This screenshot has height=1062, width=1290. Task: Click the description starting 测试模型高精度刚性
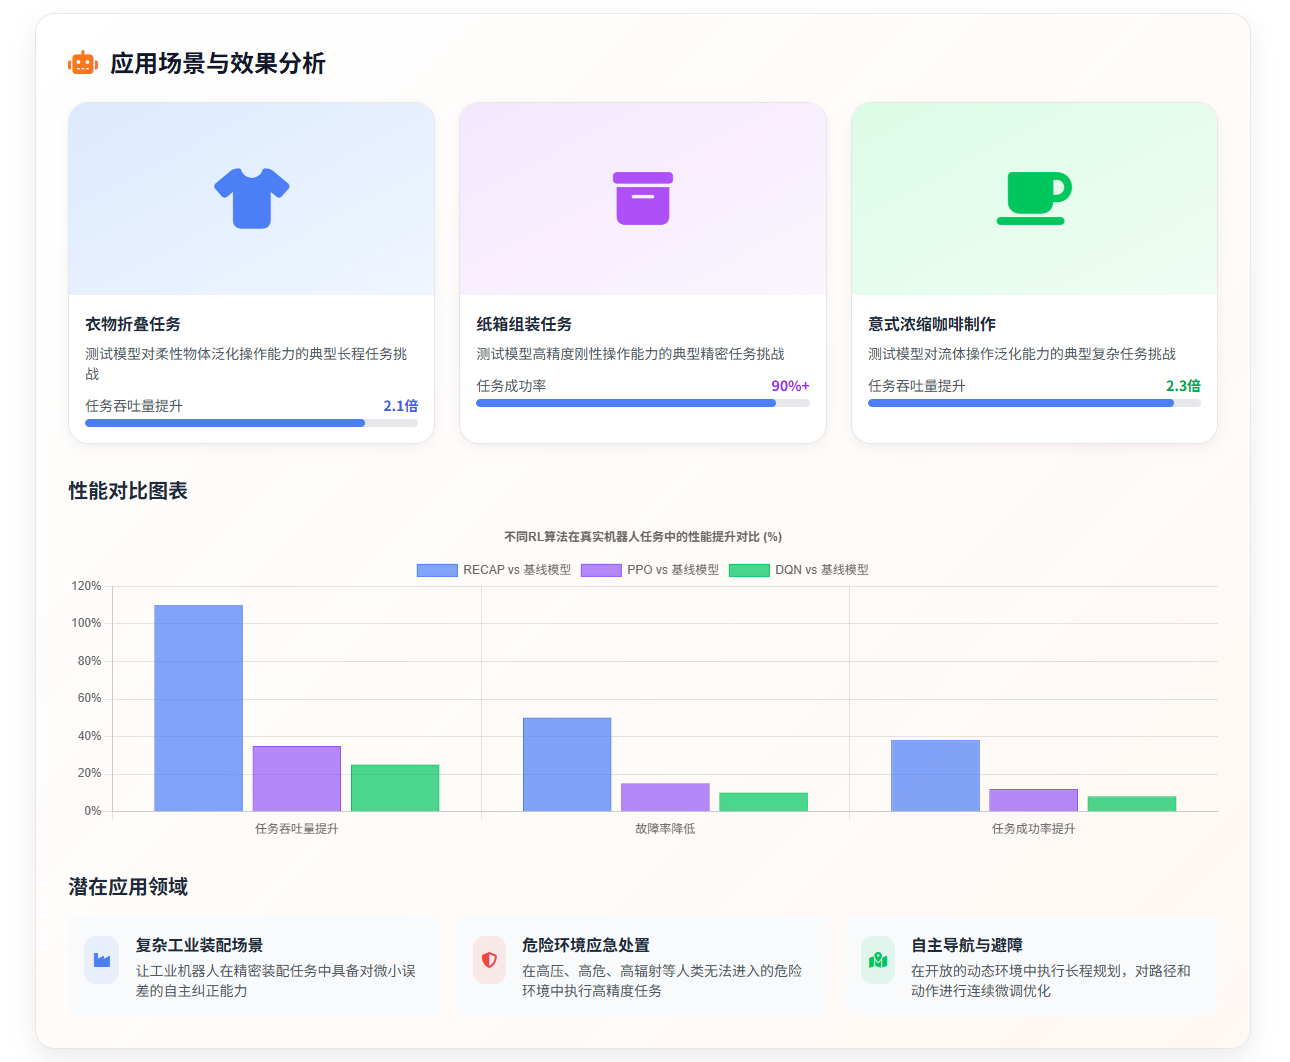pos(630,354)
